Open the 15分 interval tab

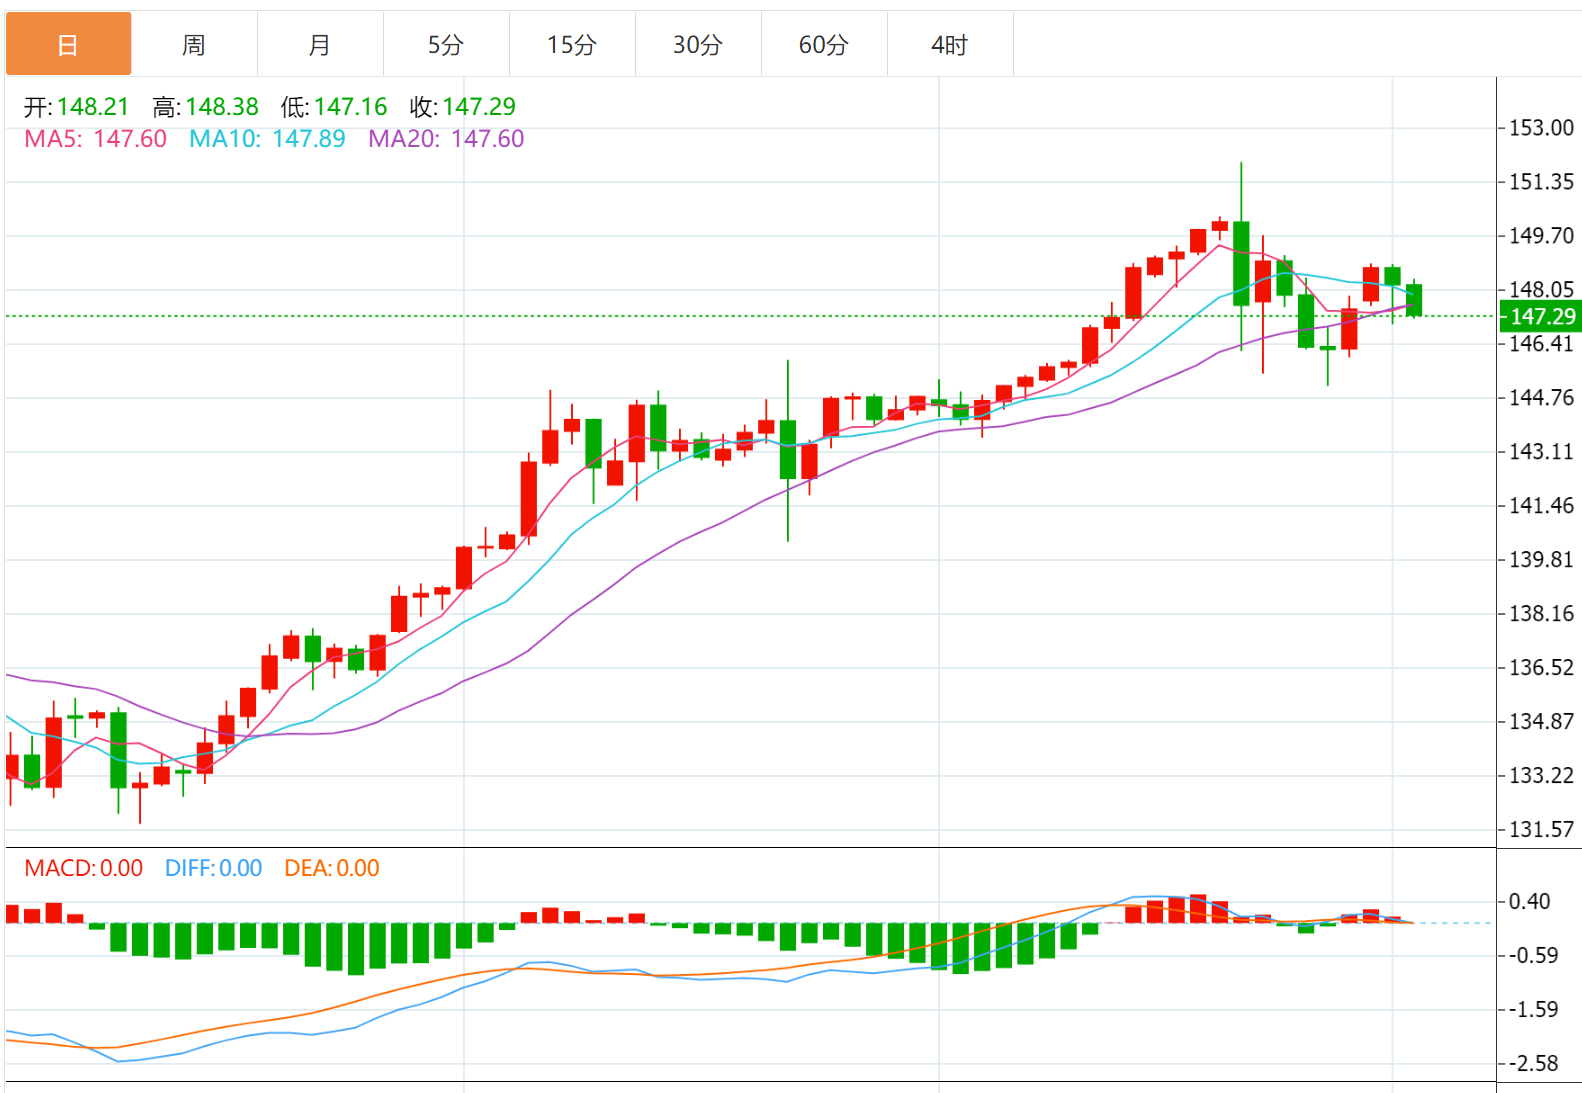(x=572, y=44)
